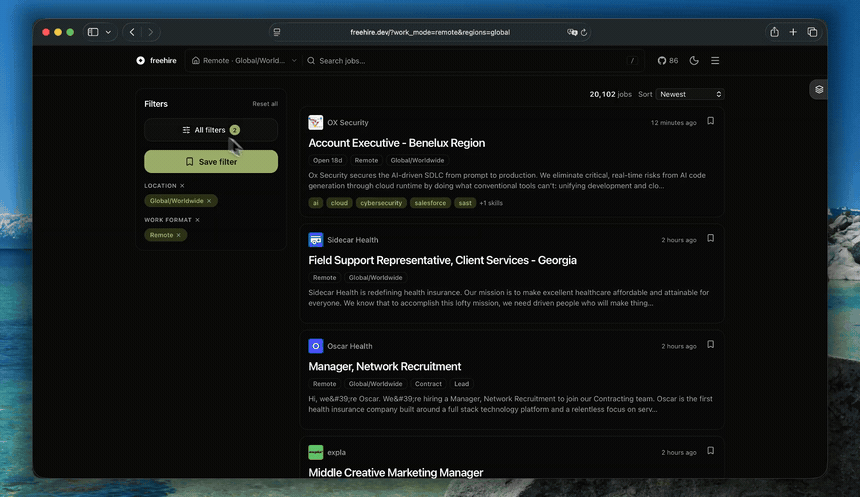Click the cybersecurity skill tag
860x497 pixels.
(381, 203)
